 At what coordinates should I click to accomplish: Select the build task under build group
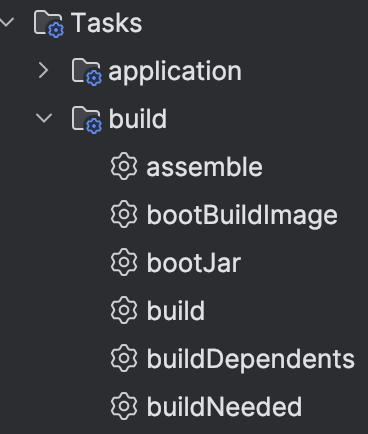[x=176, y=311]
